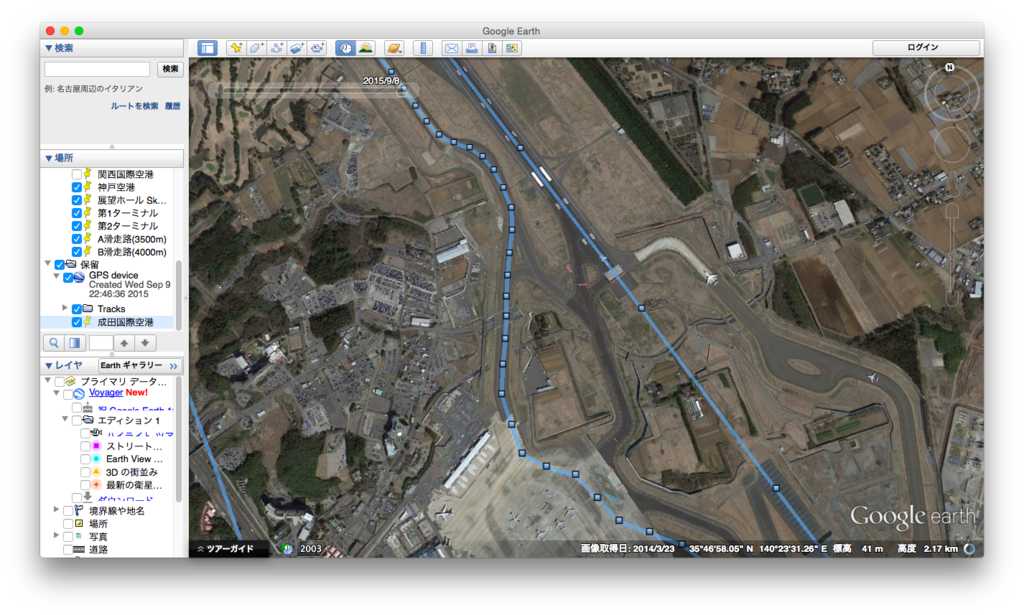Collapse the 検索 search panel
The width and height of the screenshot is (1024, 615).
pos(48,48)
